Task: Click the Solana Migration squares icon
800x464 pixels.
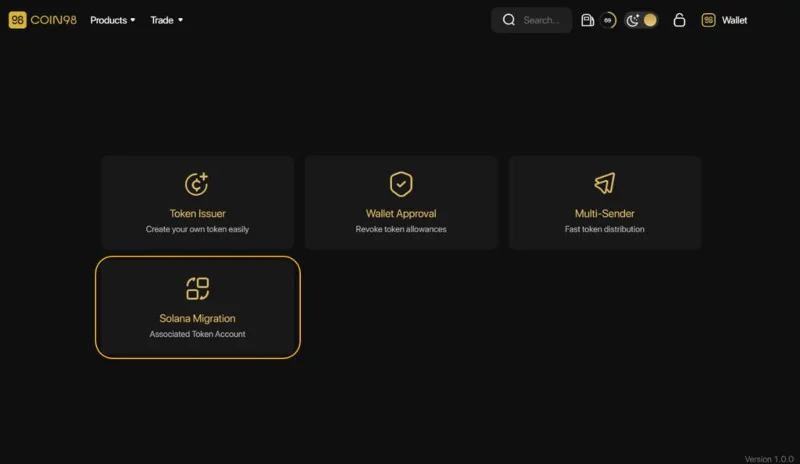Action: click(197, 288)
